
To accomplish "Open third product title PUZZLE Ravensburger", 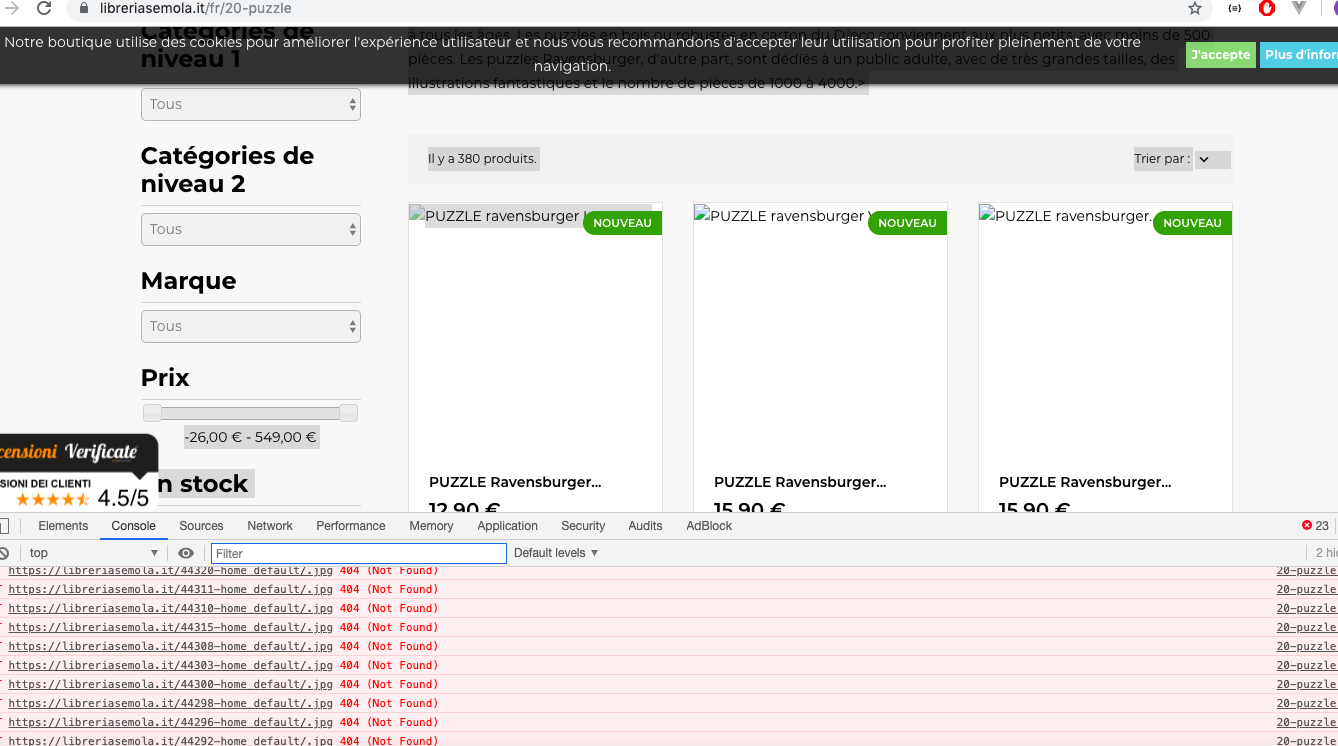I will pyautogui.click(x=1085, y=482).
